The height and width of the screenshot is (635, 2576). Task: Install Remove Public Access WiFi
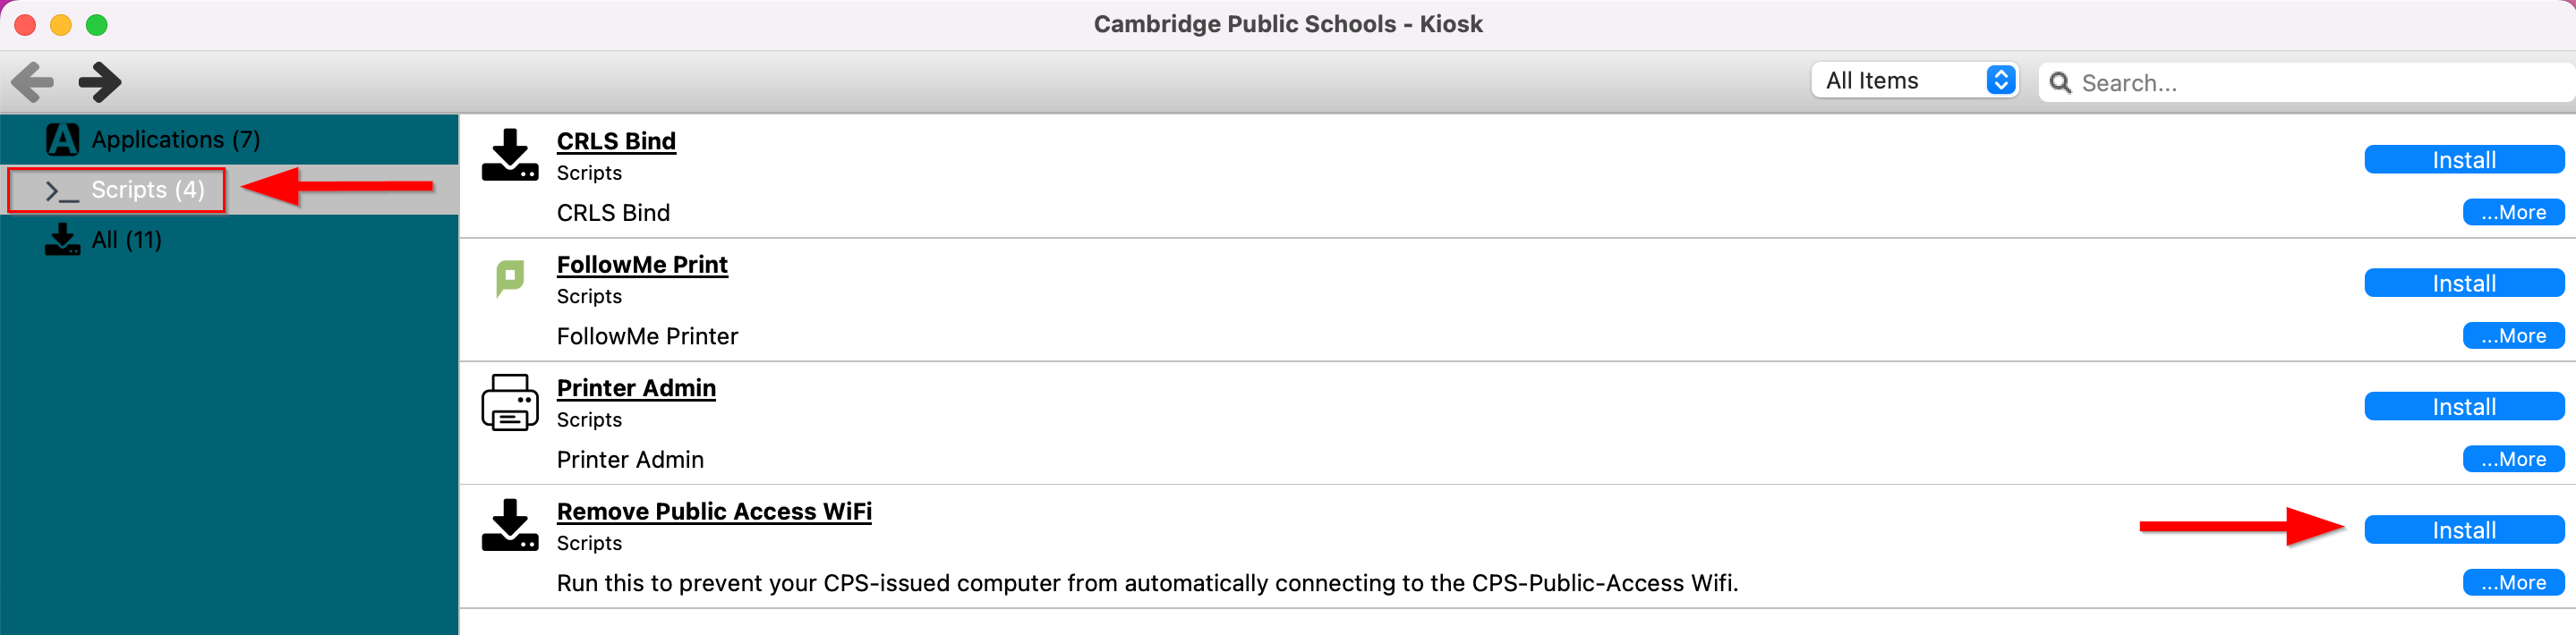2463,530
